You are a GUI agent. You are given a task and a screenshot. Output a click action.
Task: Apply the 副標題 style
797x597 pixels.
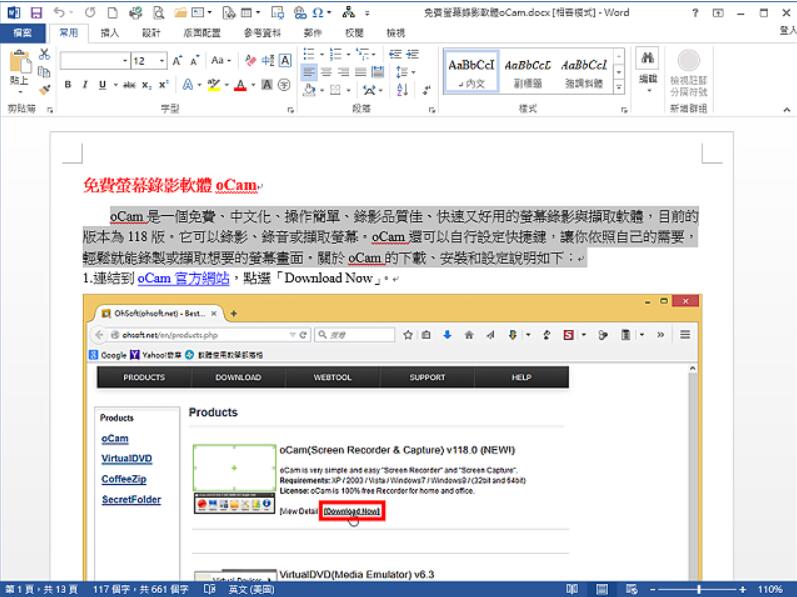coord(527,72)
